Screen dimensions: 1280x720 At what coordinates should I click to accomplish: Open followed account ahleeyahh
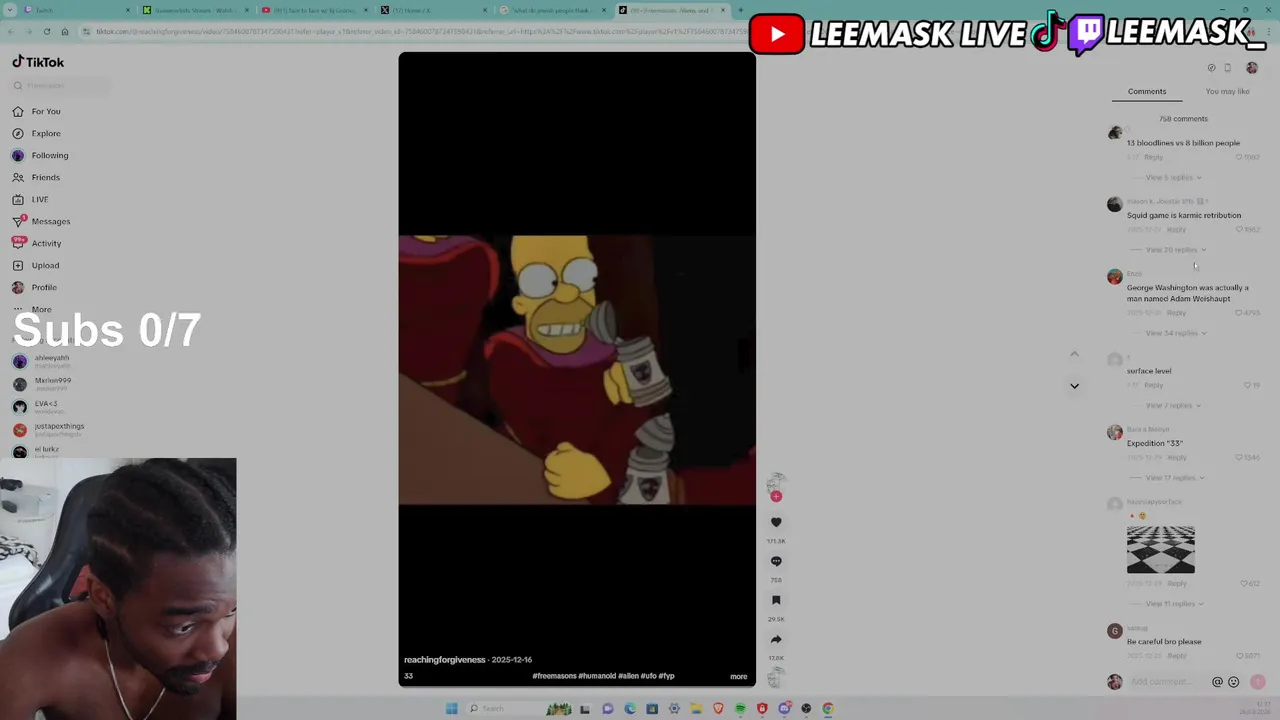click(42, 360)
